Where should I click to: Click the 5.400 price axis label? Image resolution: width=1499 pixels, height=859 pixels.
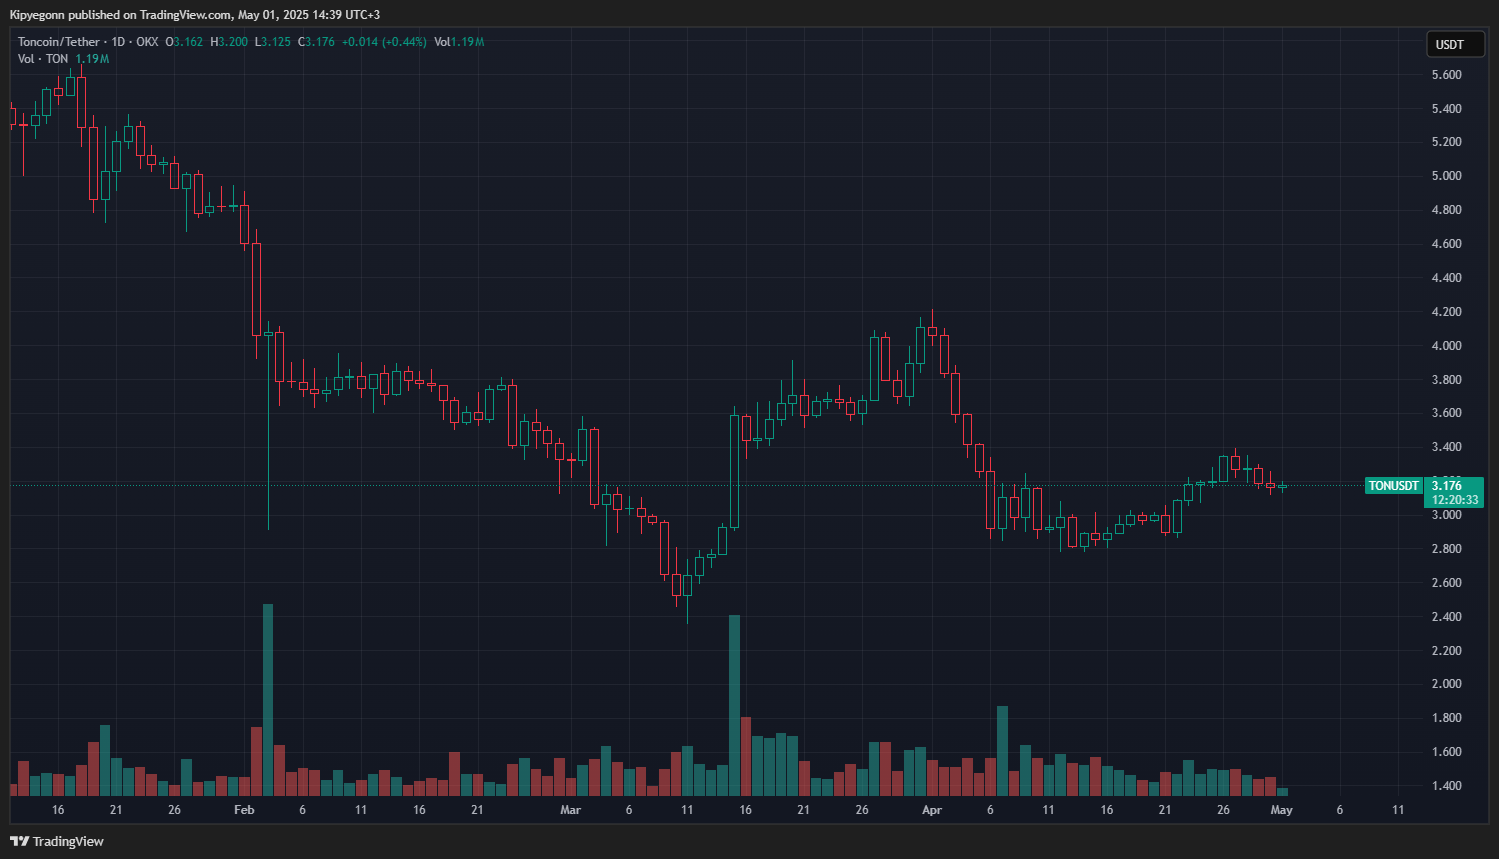[1446, 109]
